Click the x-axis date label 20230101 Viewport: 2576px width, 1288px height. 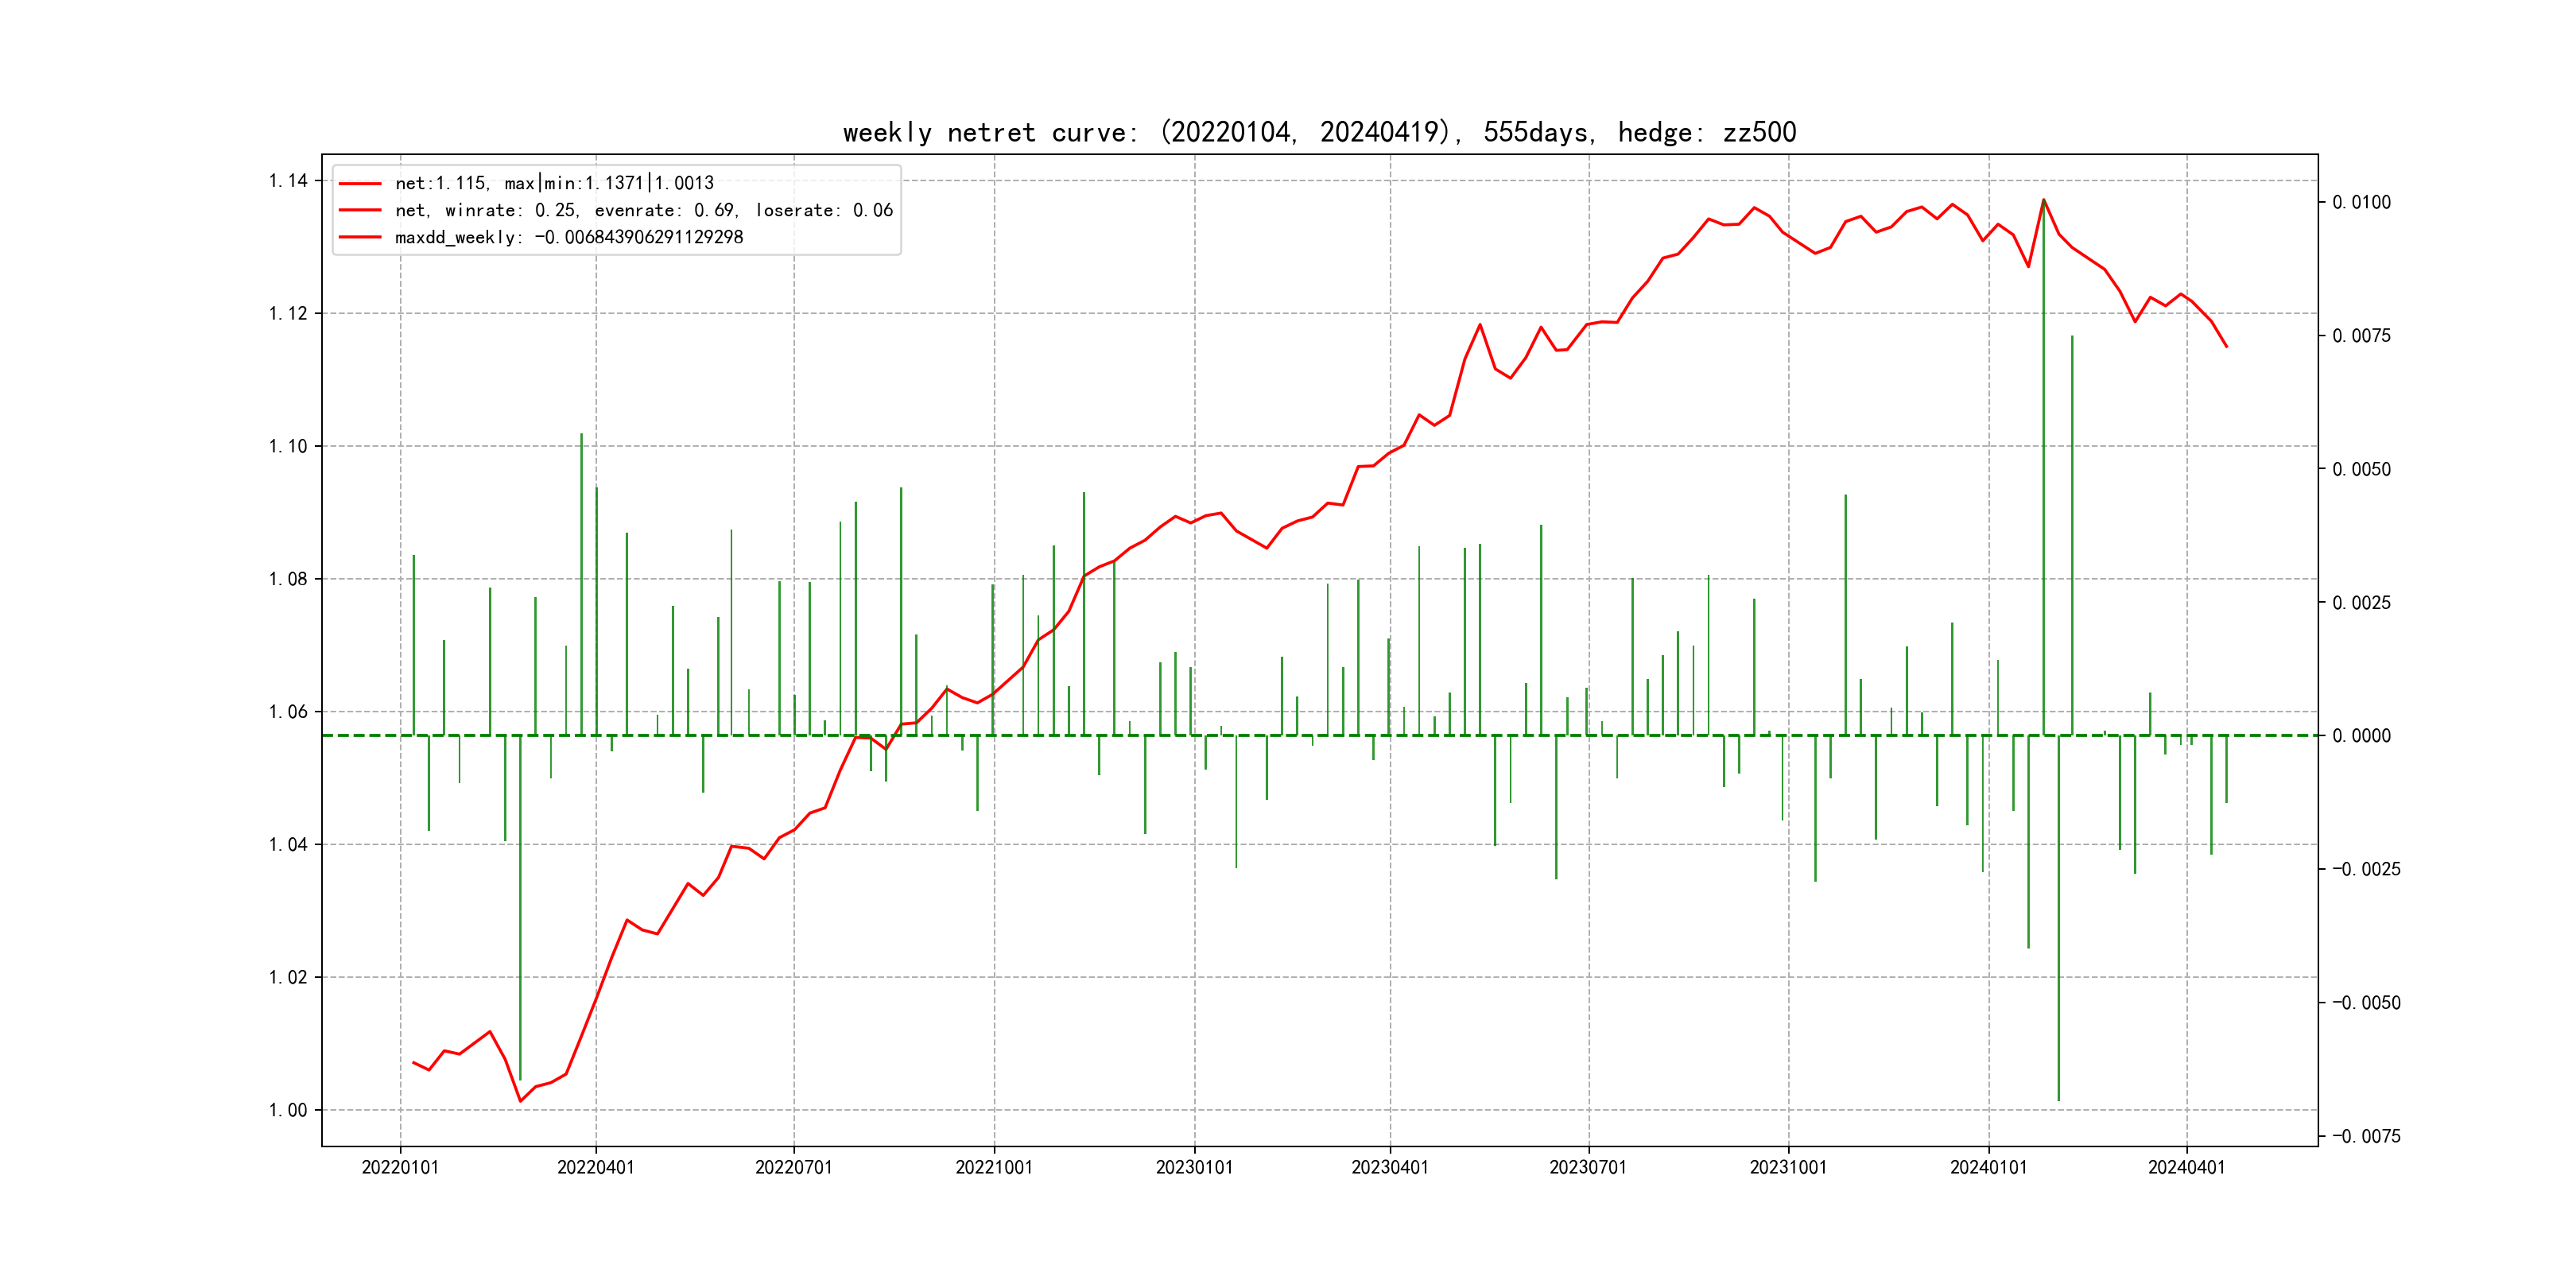(x=1194, y=1167)
